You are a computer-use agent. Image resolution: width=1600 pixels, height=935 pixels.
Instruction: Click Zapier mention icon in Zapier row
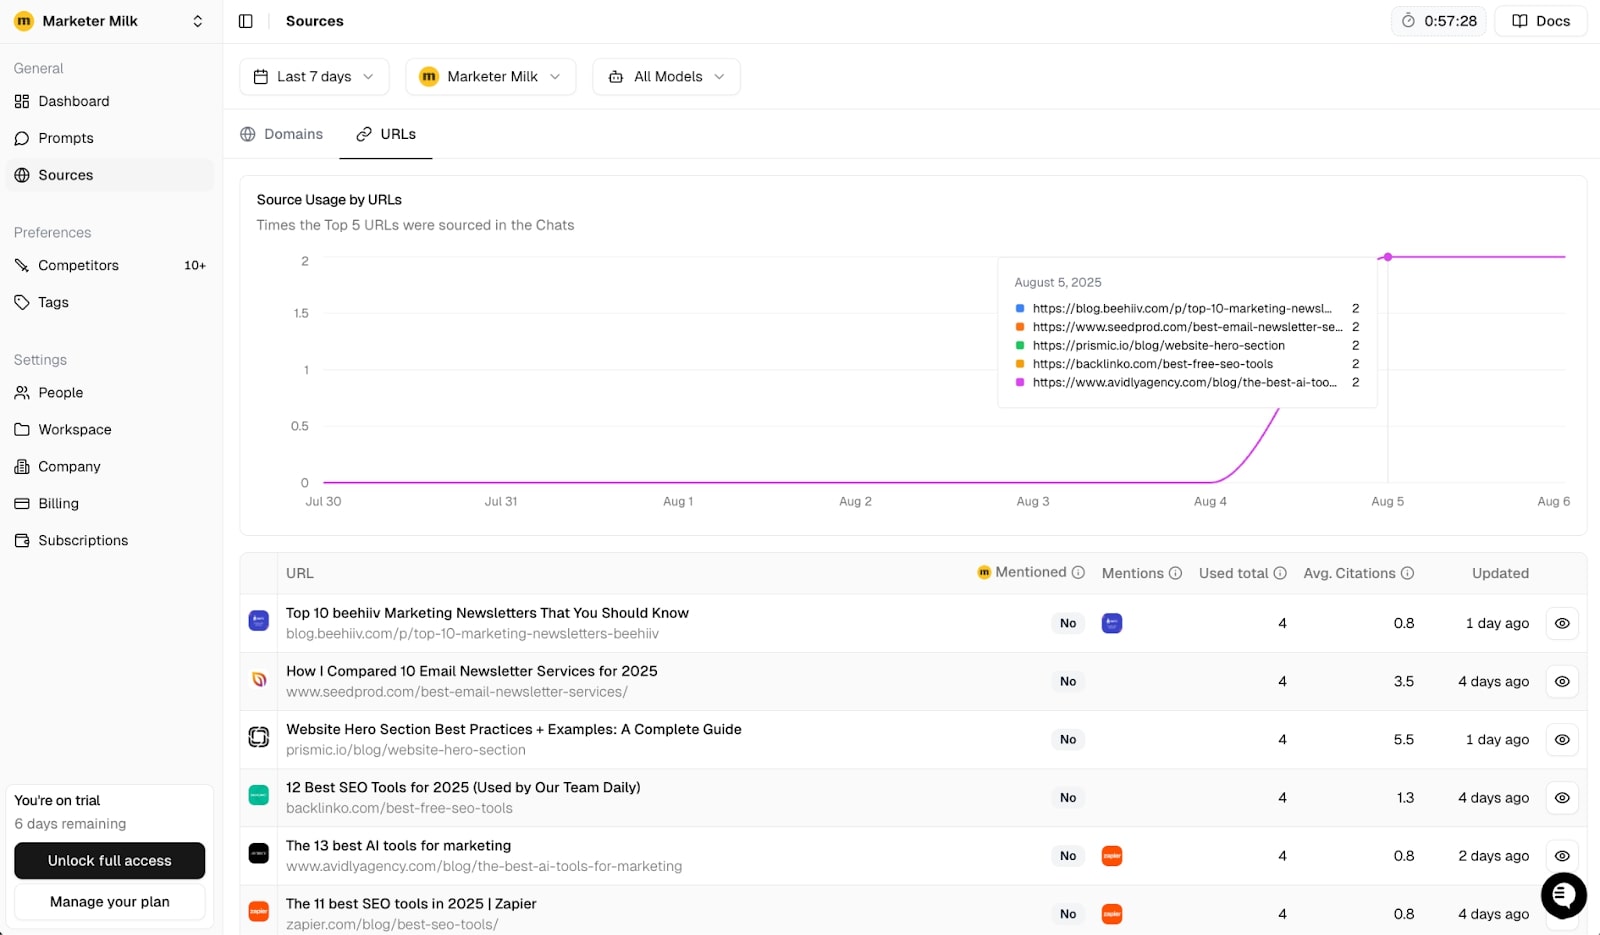click(1112, 914)
